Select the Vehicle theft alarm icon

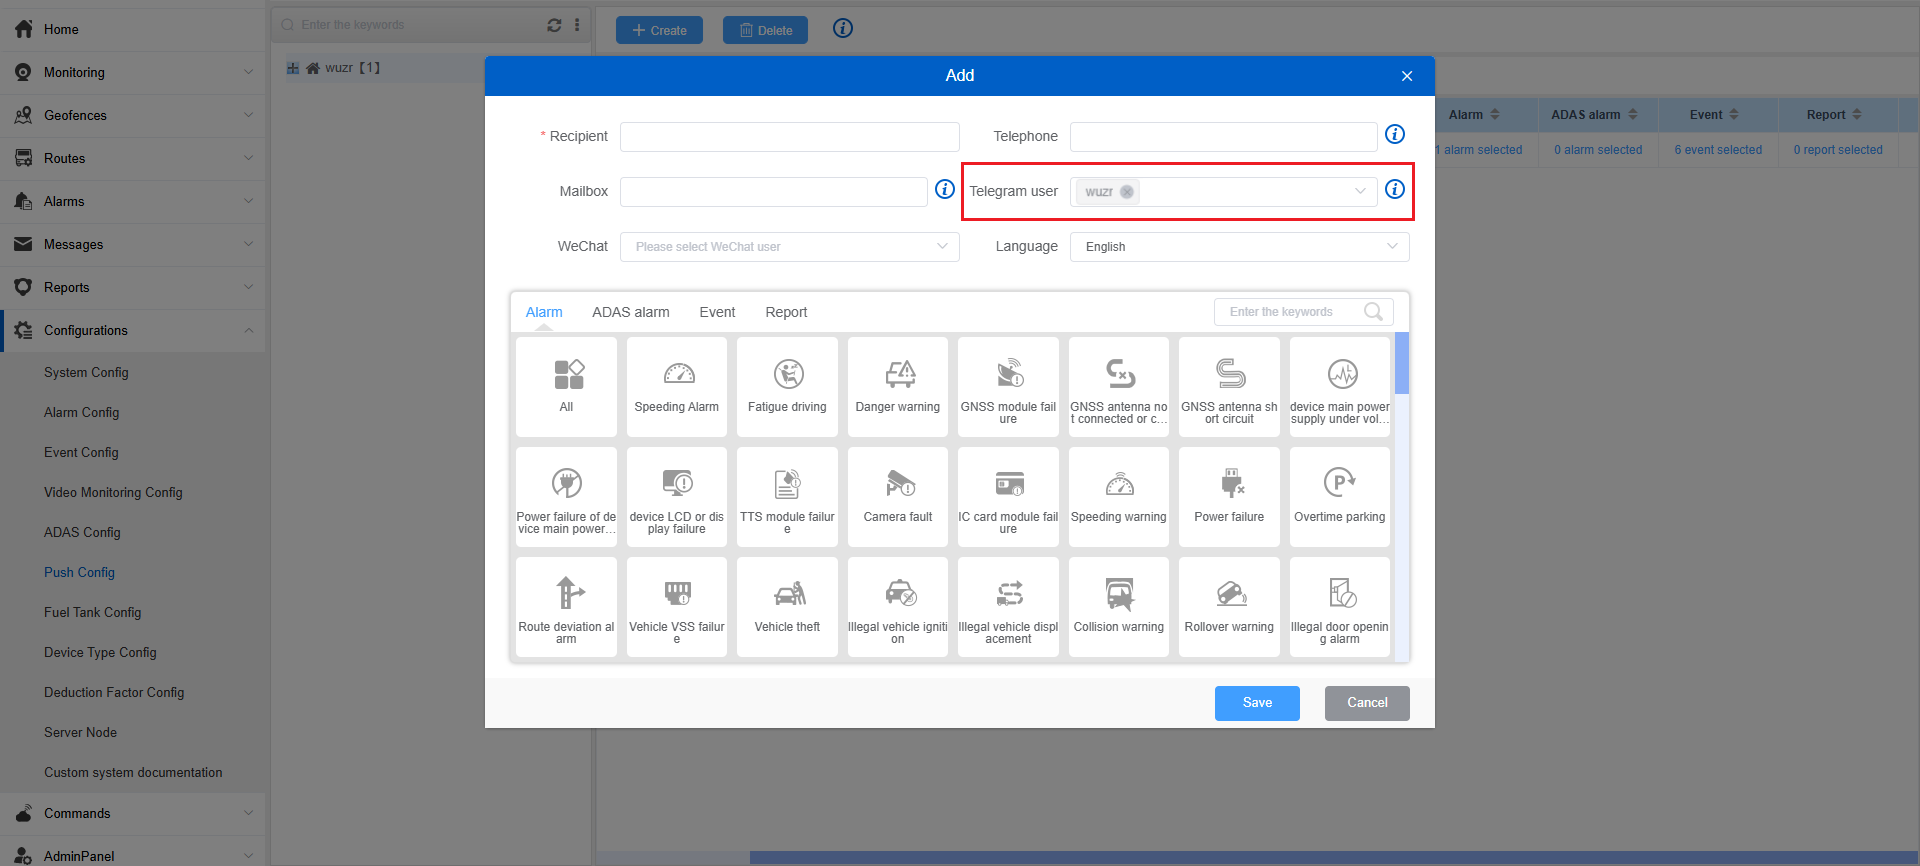(x=787, y=606)
